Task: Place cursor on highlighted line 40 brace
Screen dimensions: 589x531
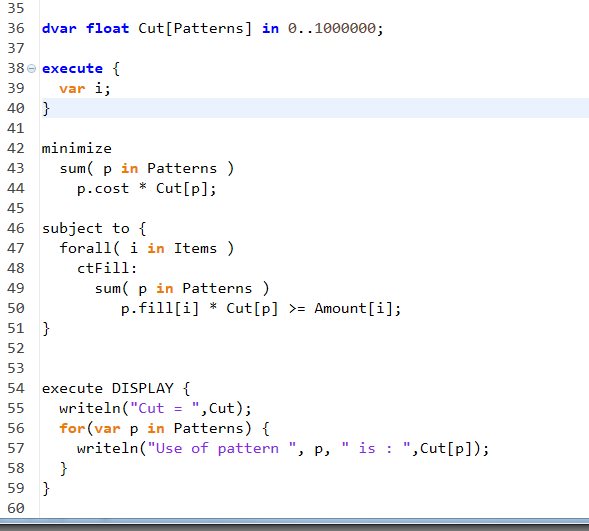Action: (x=46, y=108)
